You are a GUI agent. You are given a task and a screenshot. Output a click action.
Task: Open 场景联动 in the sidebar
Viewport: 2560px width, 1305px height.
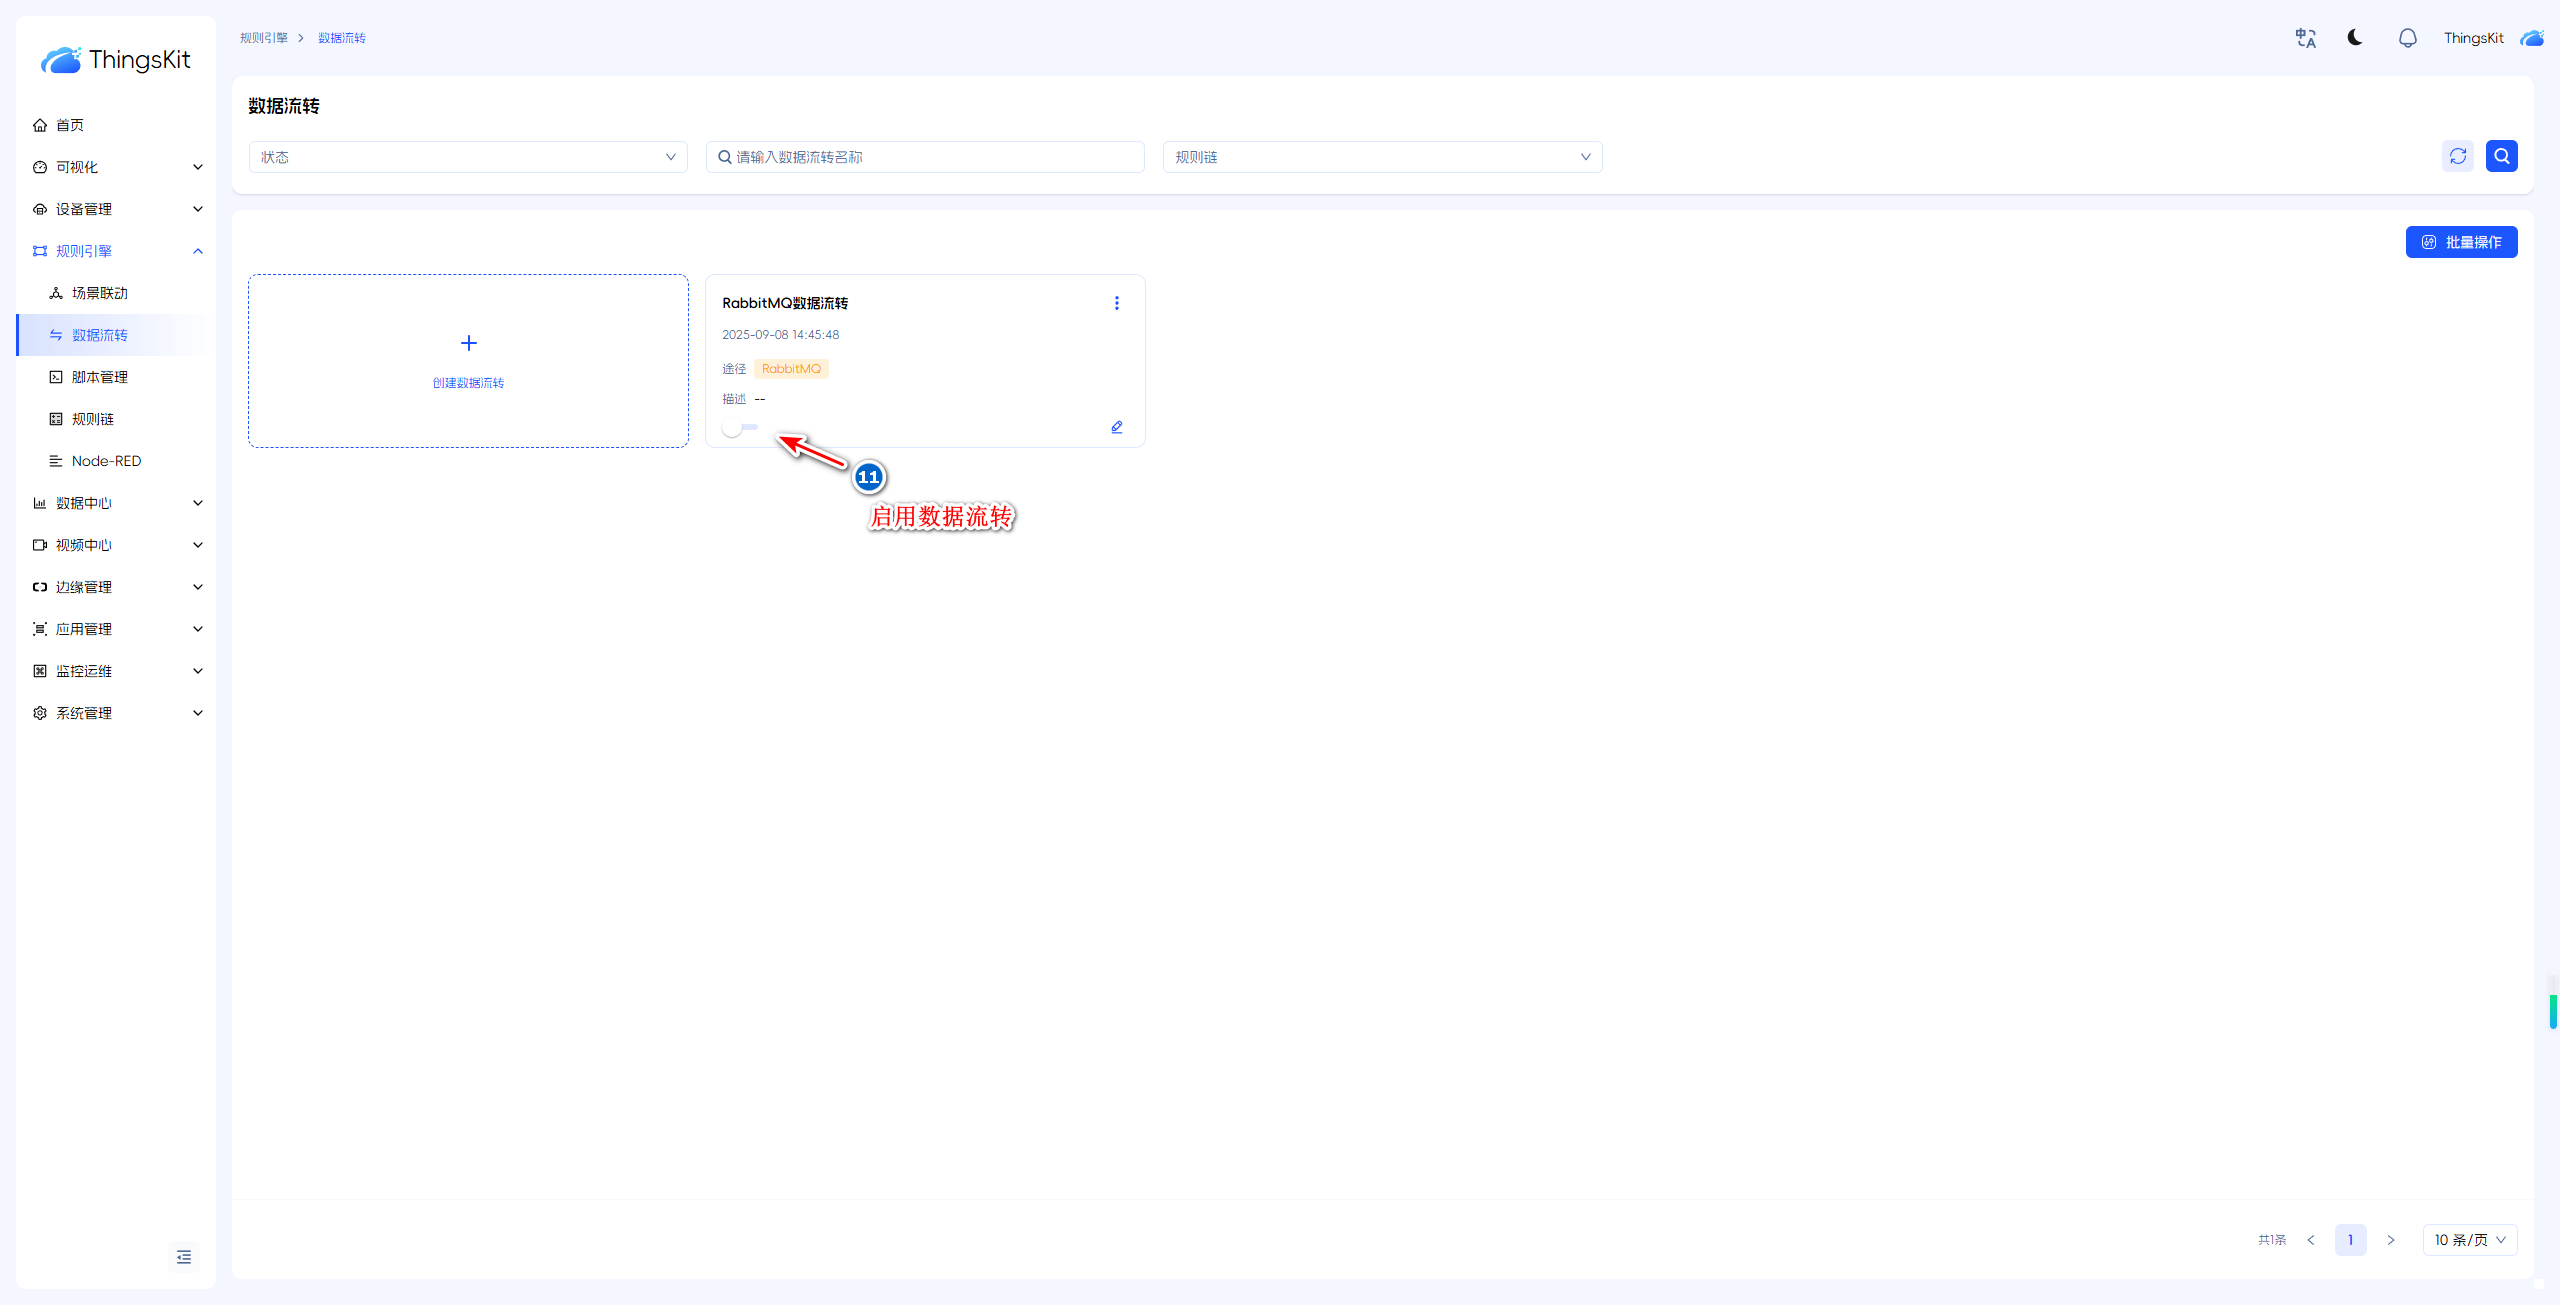[x=100, y=293]
